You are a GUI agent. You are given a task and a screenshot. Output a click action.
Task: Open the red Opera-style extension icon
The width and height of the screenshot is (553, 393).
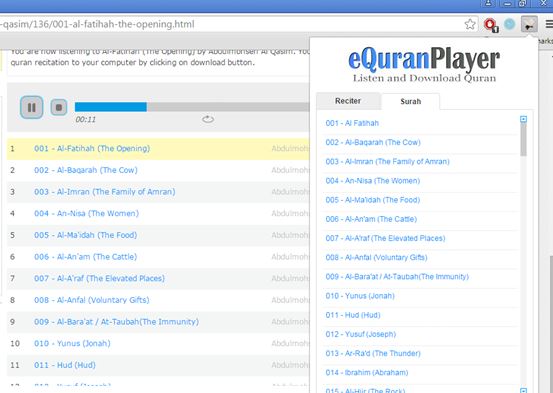pos(491,25)
